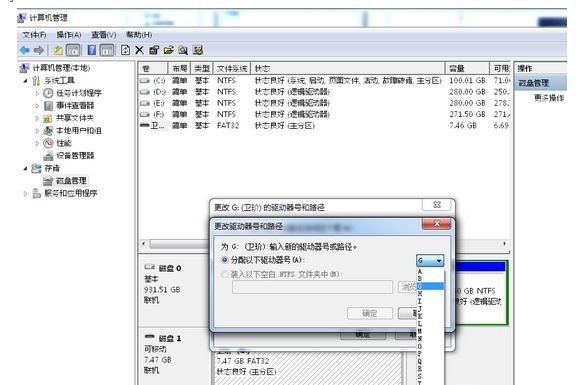
Task: Close the 更改驱动器号和路径 dialog with red X
Action: (436, 224)
